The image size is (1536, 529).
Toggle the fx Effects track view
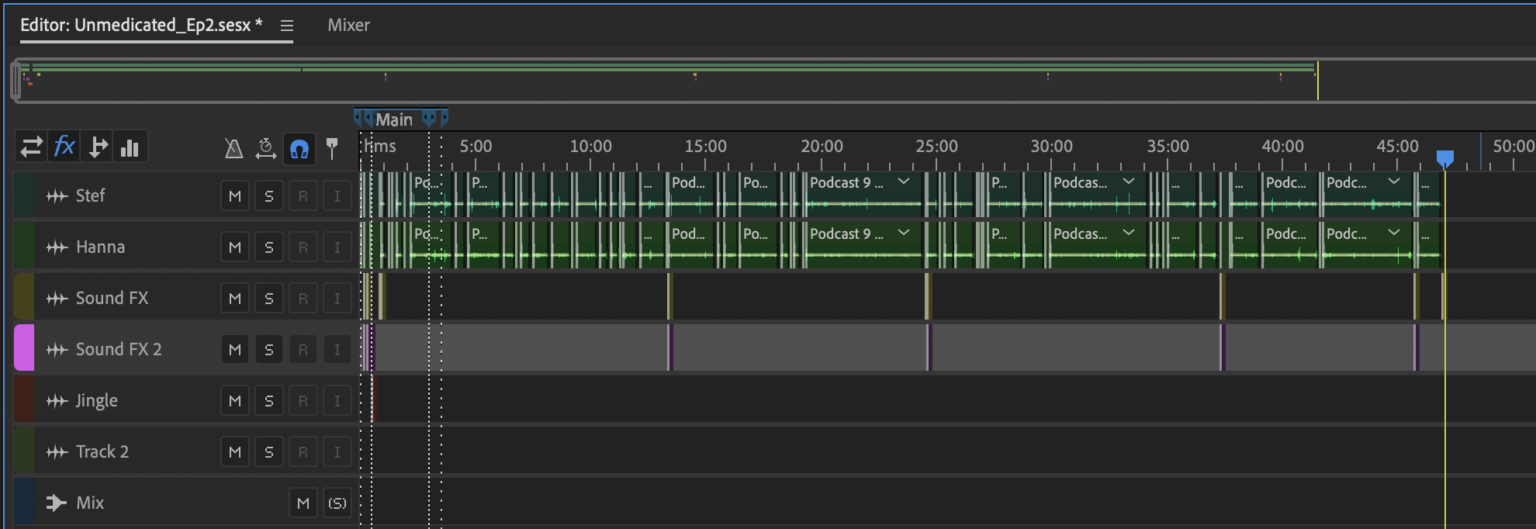[64, 148]
